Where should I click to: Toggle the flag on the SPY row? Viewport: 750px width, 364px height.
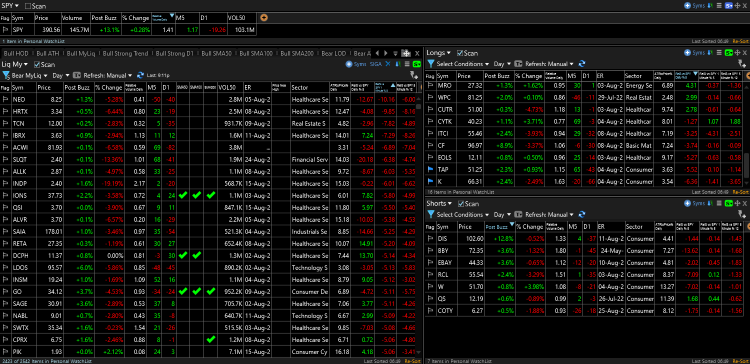(x=5, y=30)
